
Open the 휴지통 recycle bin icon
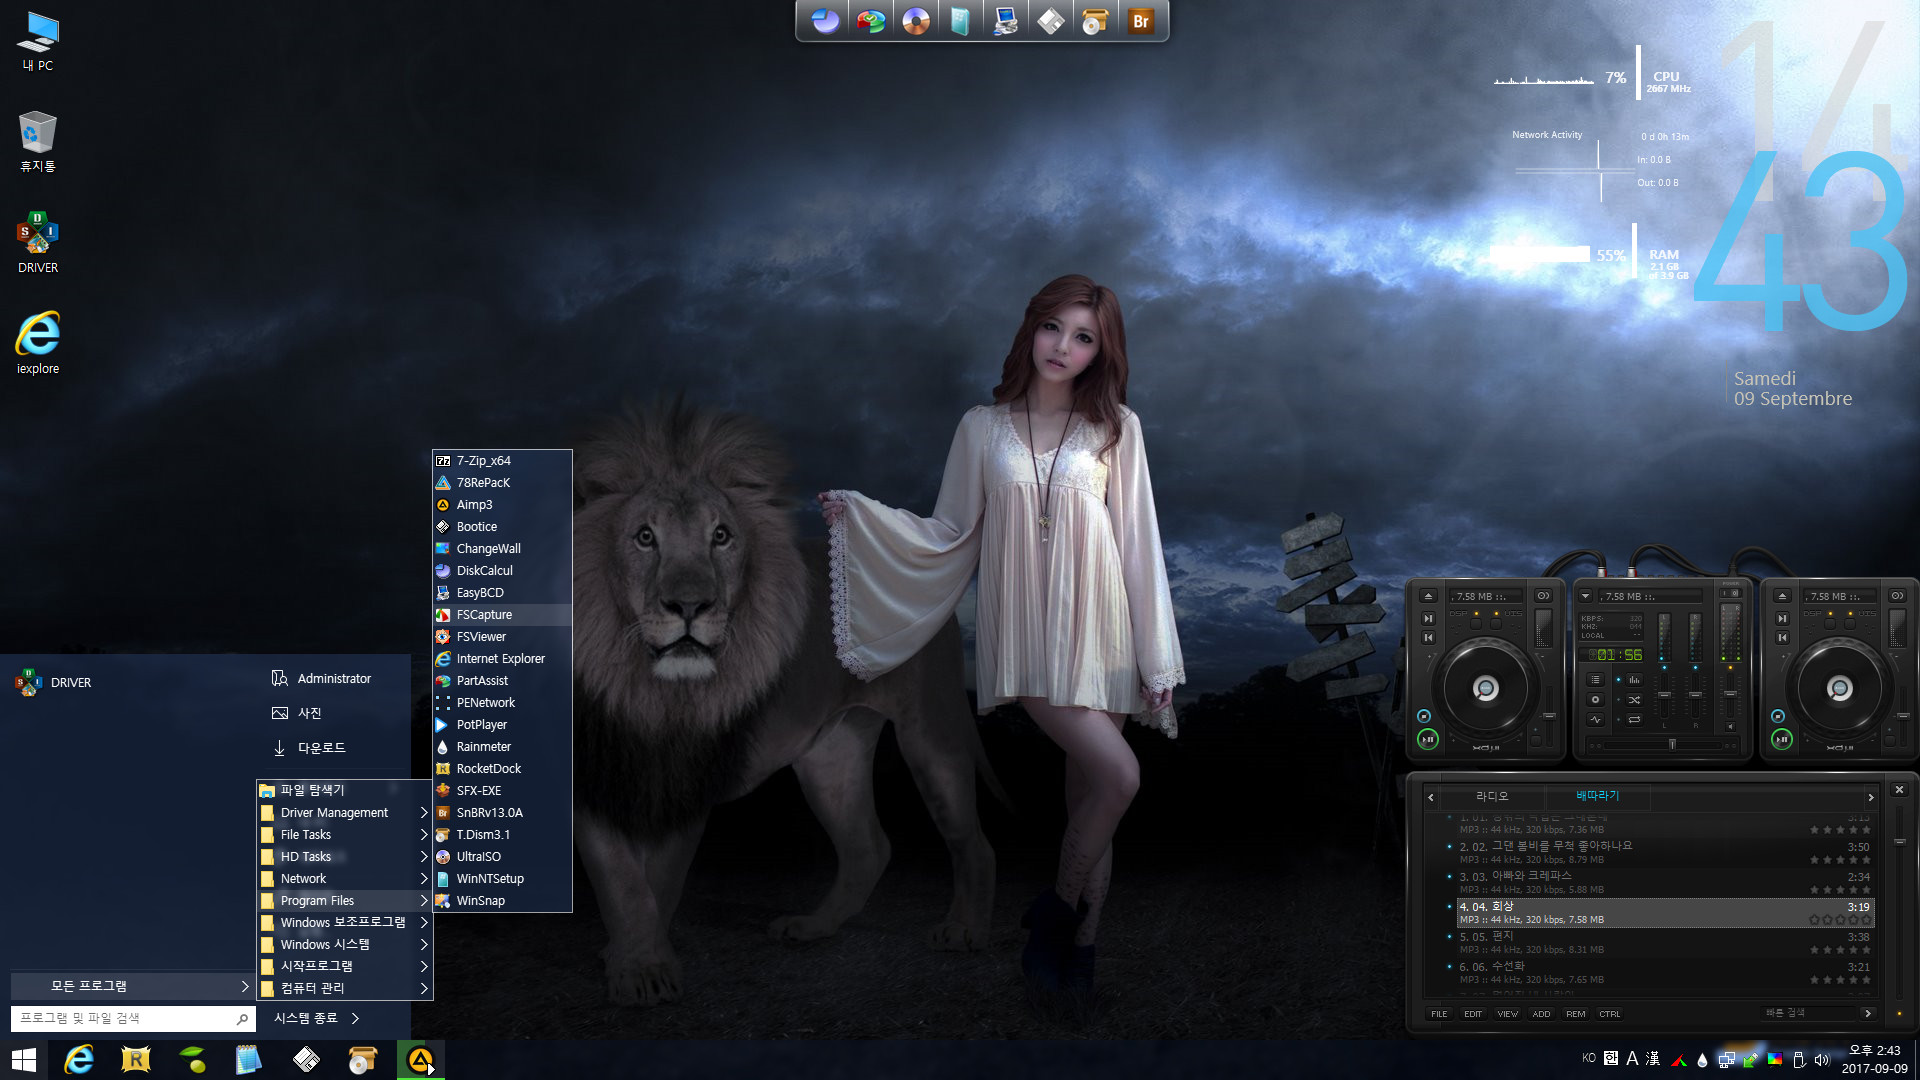coord(38,141)
